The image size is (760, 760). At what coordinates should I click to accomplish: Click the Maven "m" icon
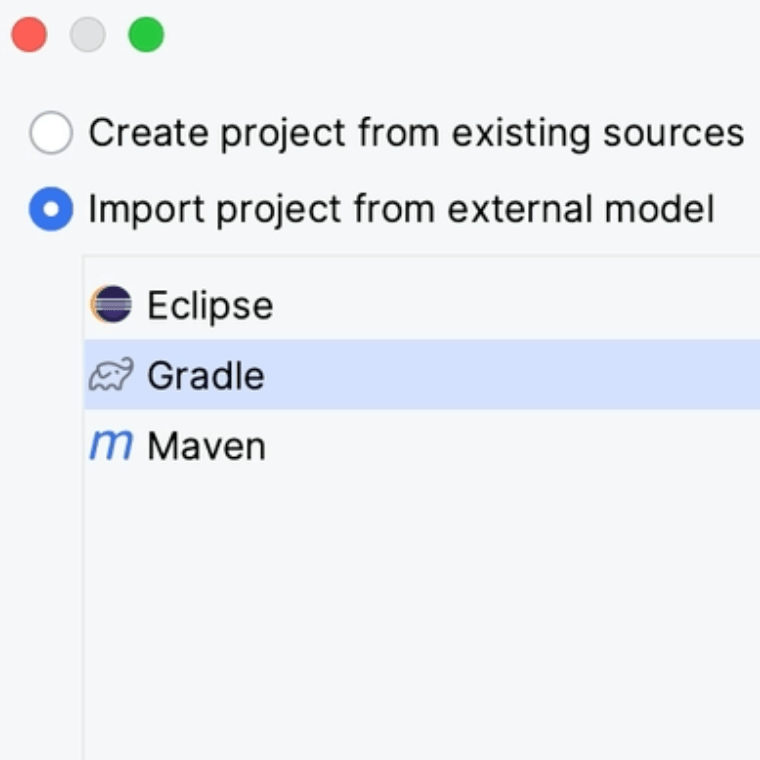point(111,446)
